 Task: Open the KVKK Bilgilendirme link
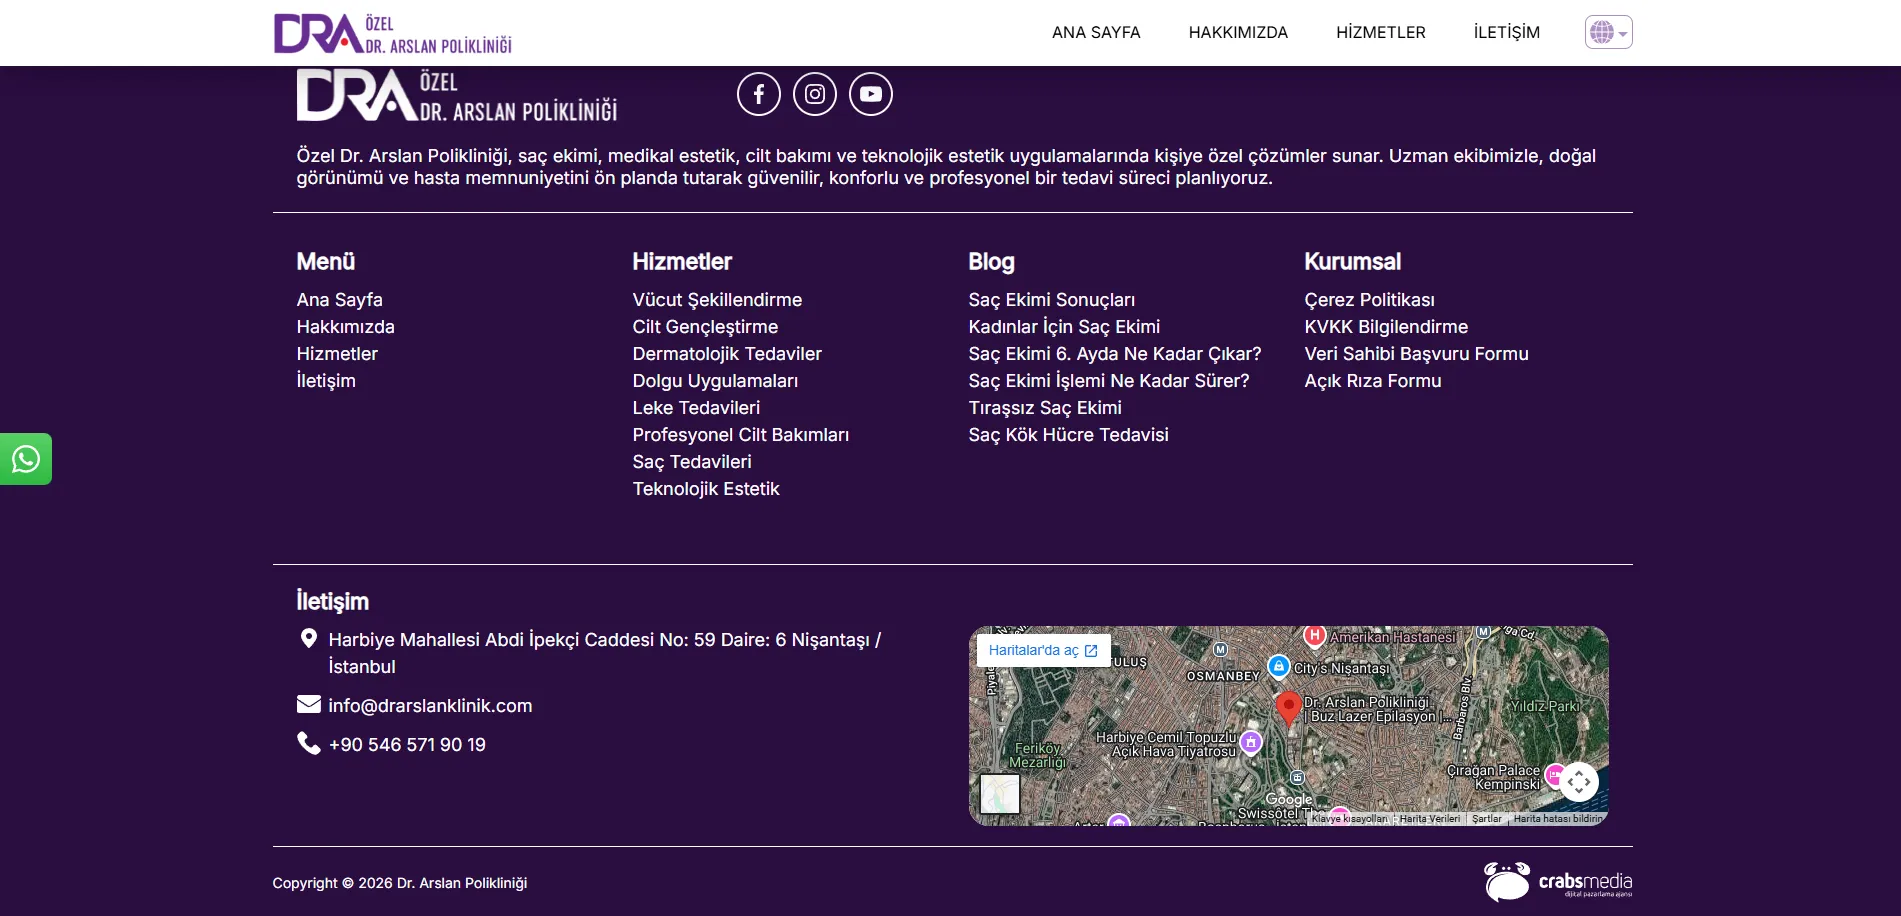[x=1386, y=327]
